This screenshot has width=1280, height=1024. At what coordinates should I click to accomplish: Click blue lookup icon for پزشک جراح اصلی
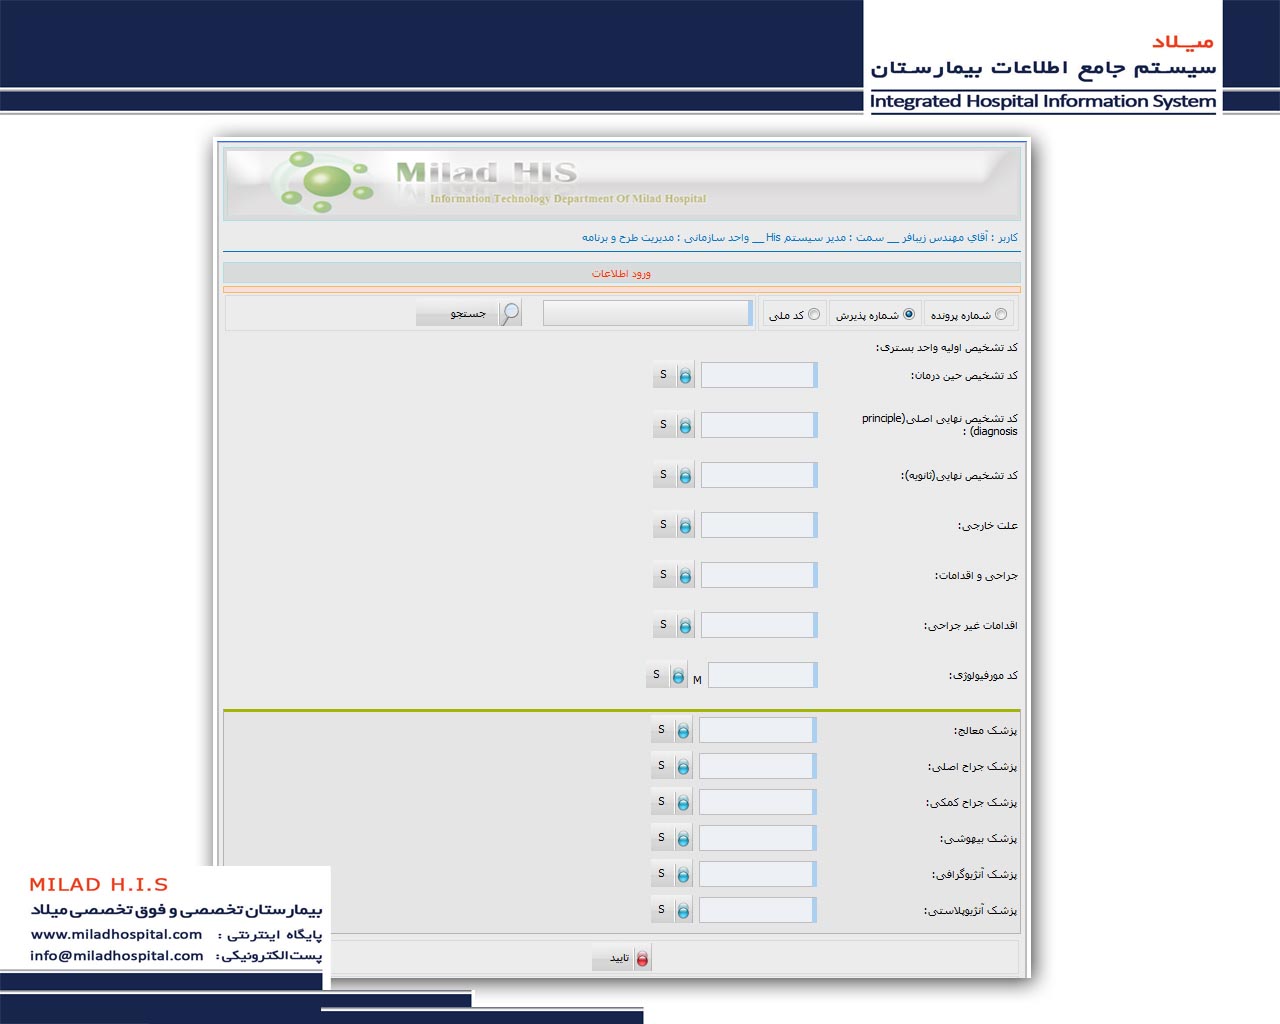pos(683,767)
